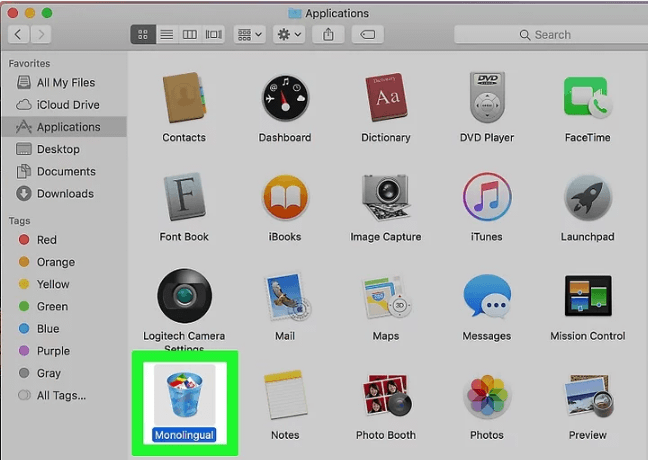Click into the Search field
Screen dimensions: 648x460
551,35
